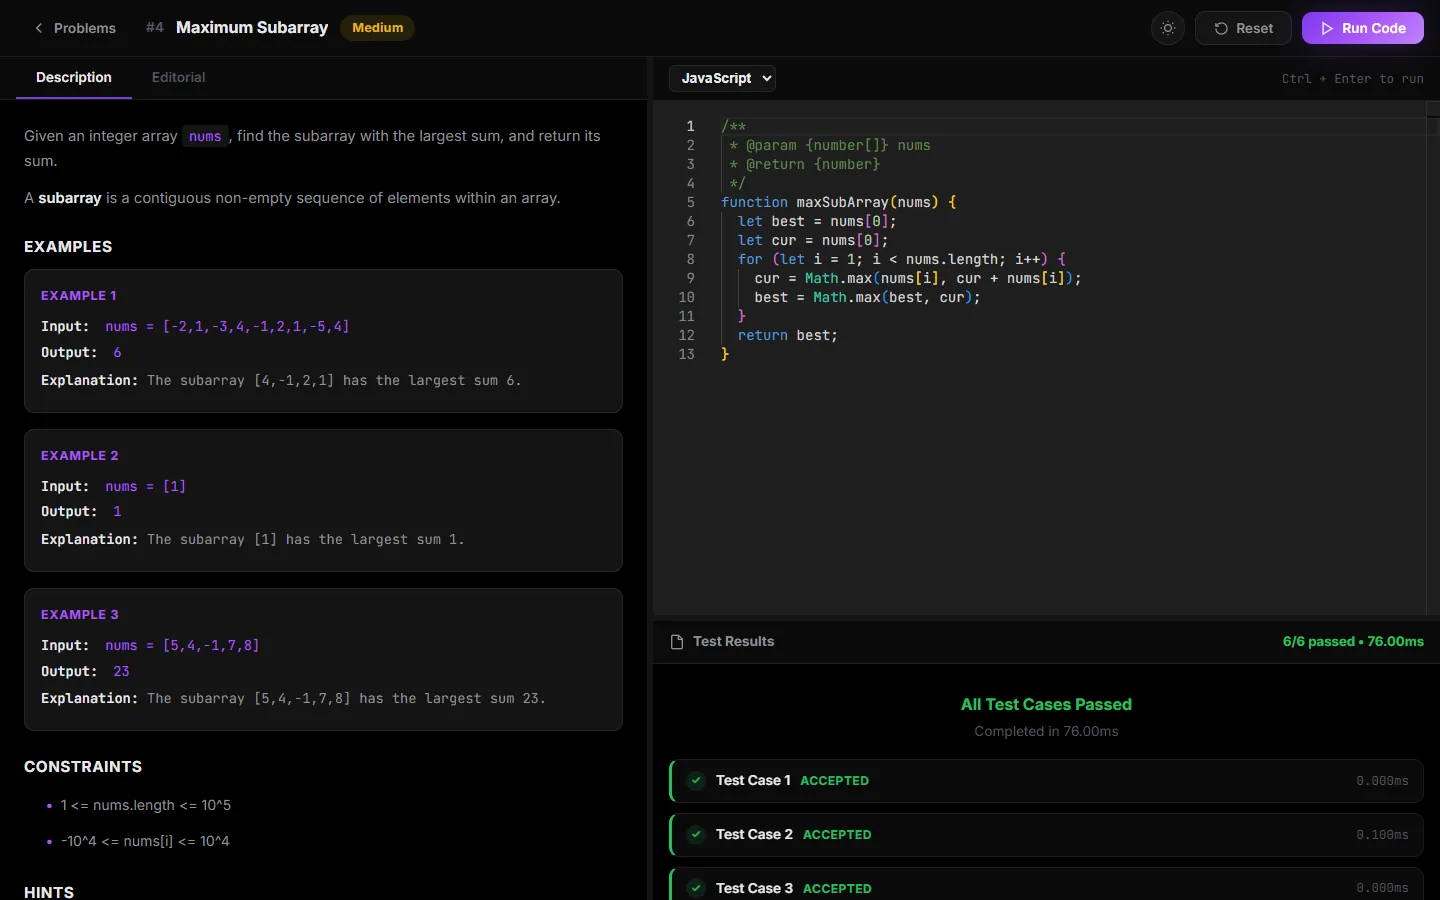The width and height of the screenshot is (1440, 900).
Task: Click the Test Case 2 check icon
Action: [x=696, y=835]
